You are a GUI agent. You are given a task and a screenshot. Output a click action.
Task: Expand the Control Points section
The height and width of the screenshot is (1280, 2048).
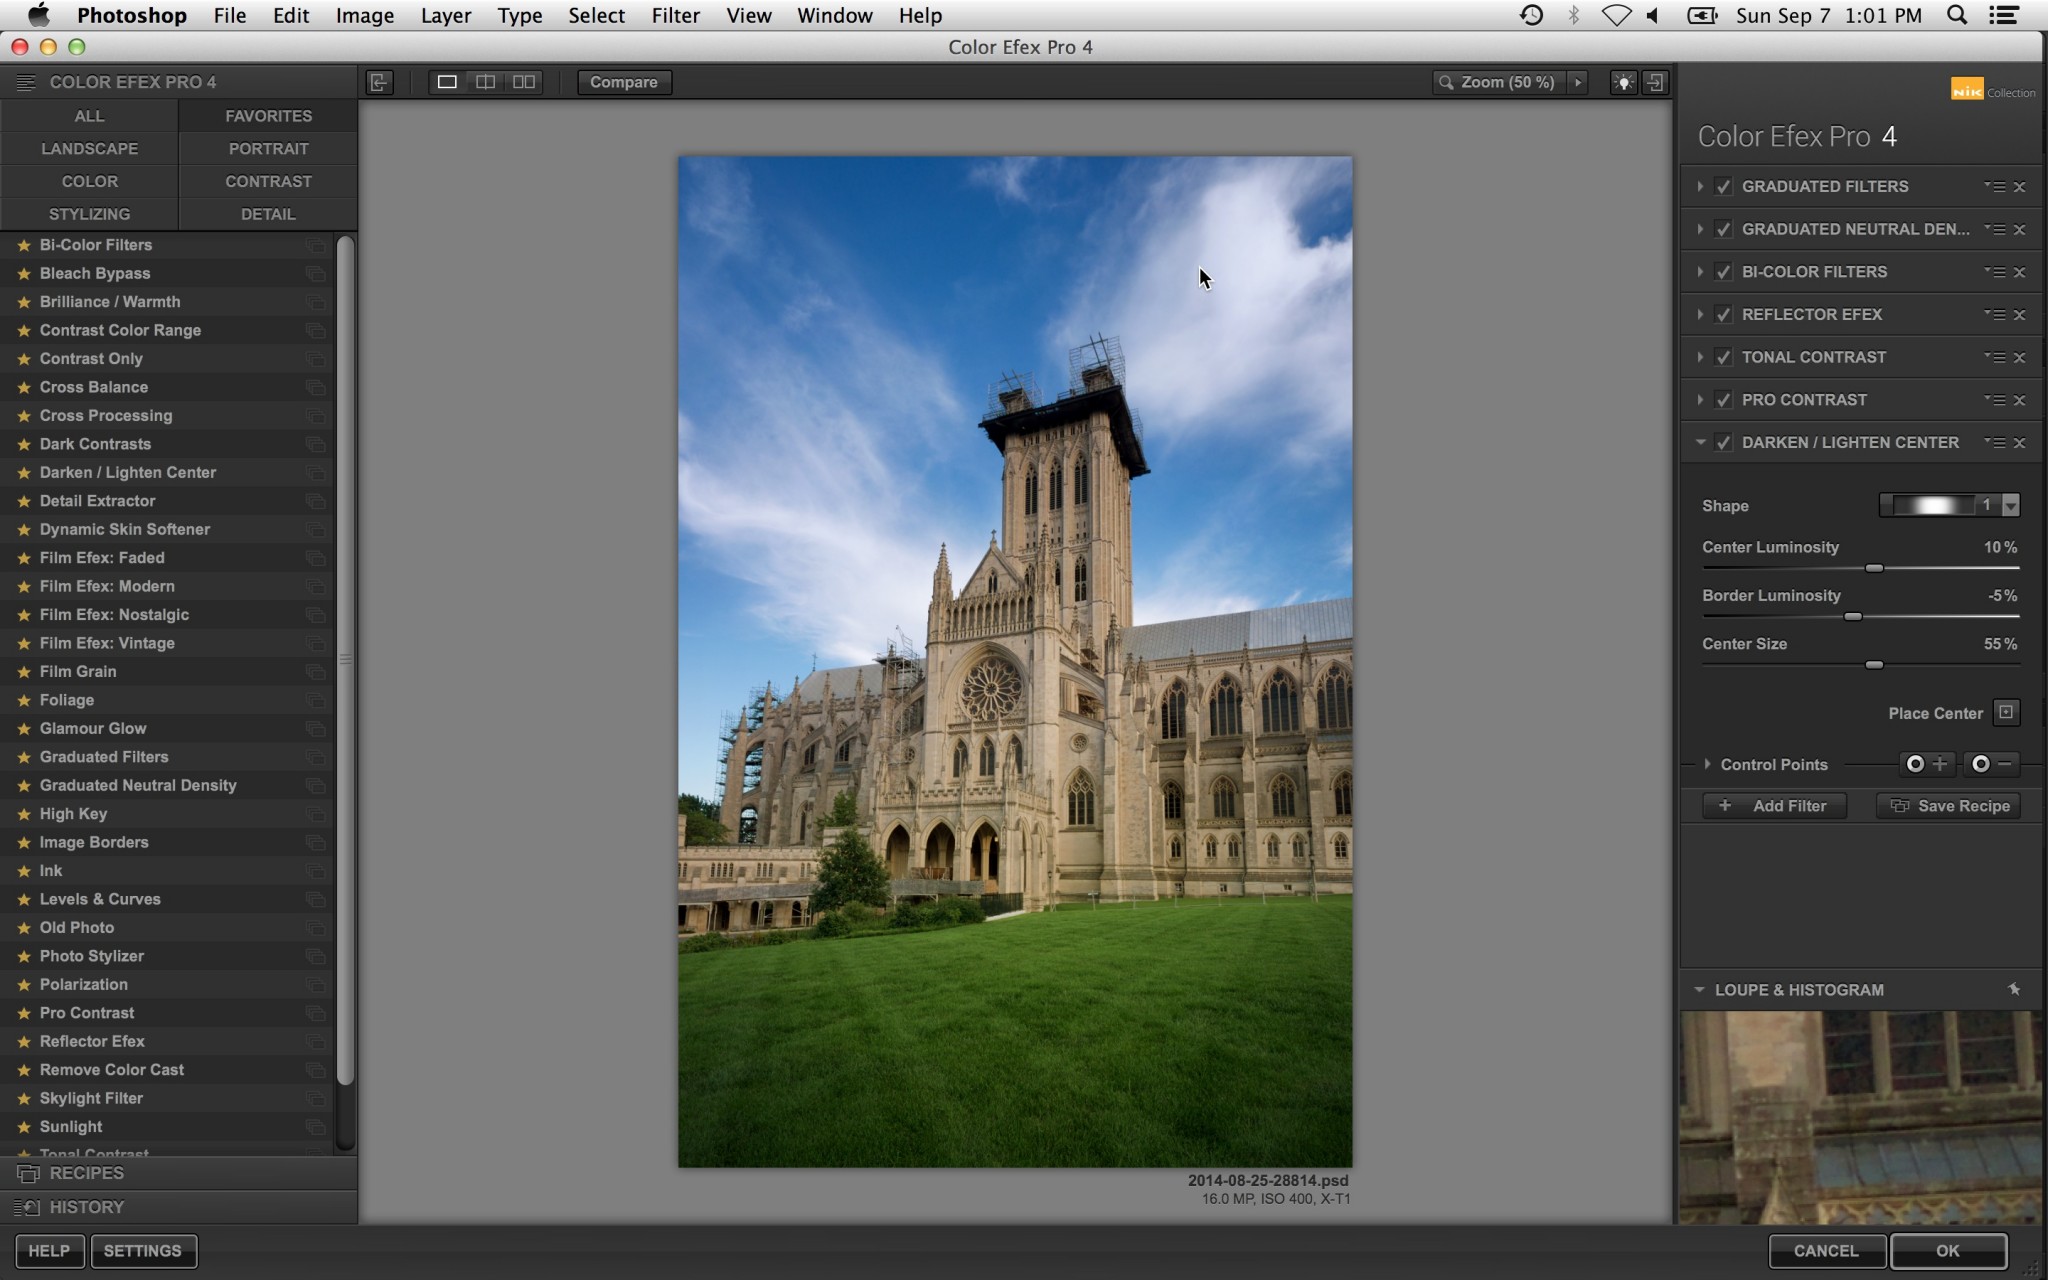coord(1707,764)
